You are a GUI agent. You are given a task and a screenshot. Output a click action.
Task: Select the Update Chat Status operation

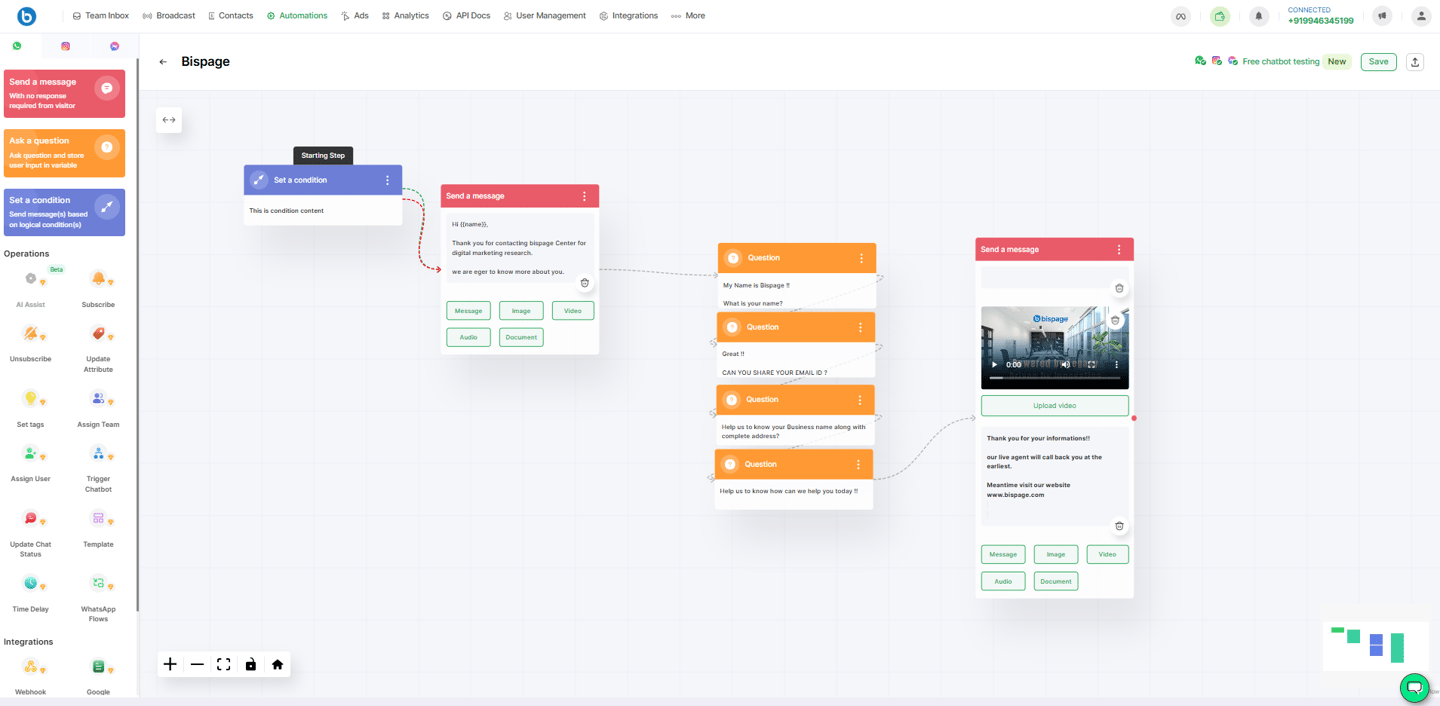tap(31, 532)
